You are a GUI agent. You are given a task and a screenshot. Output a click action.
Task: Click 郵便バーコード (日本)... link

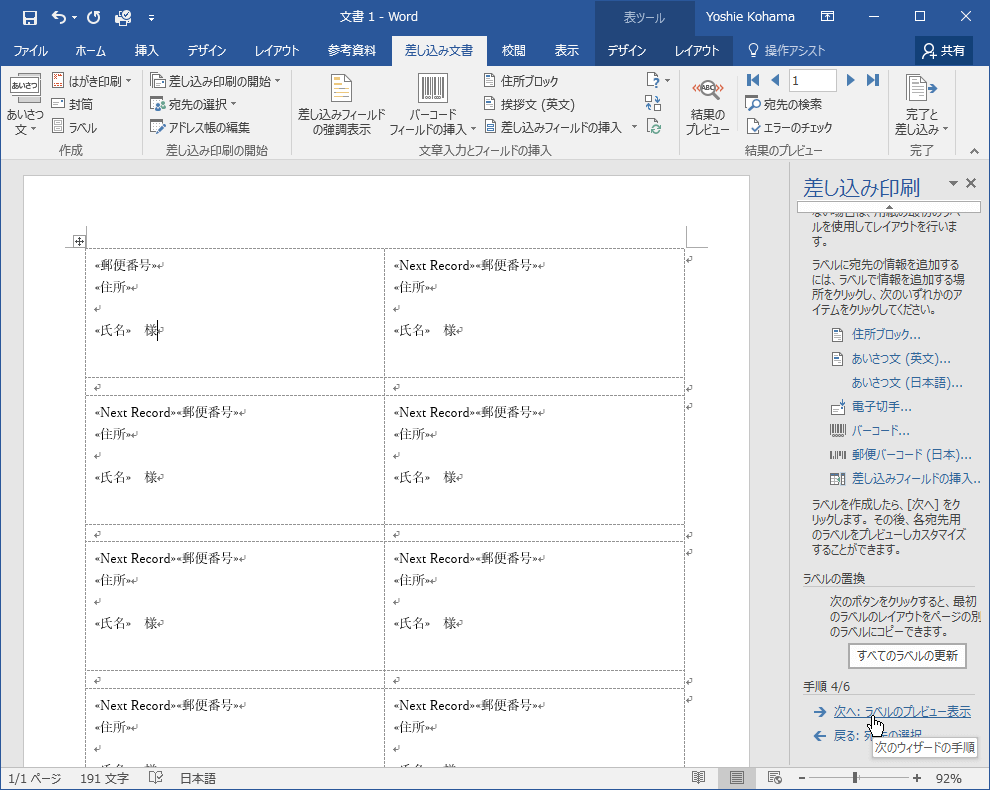point(912,455)
